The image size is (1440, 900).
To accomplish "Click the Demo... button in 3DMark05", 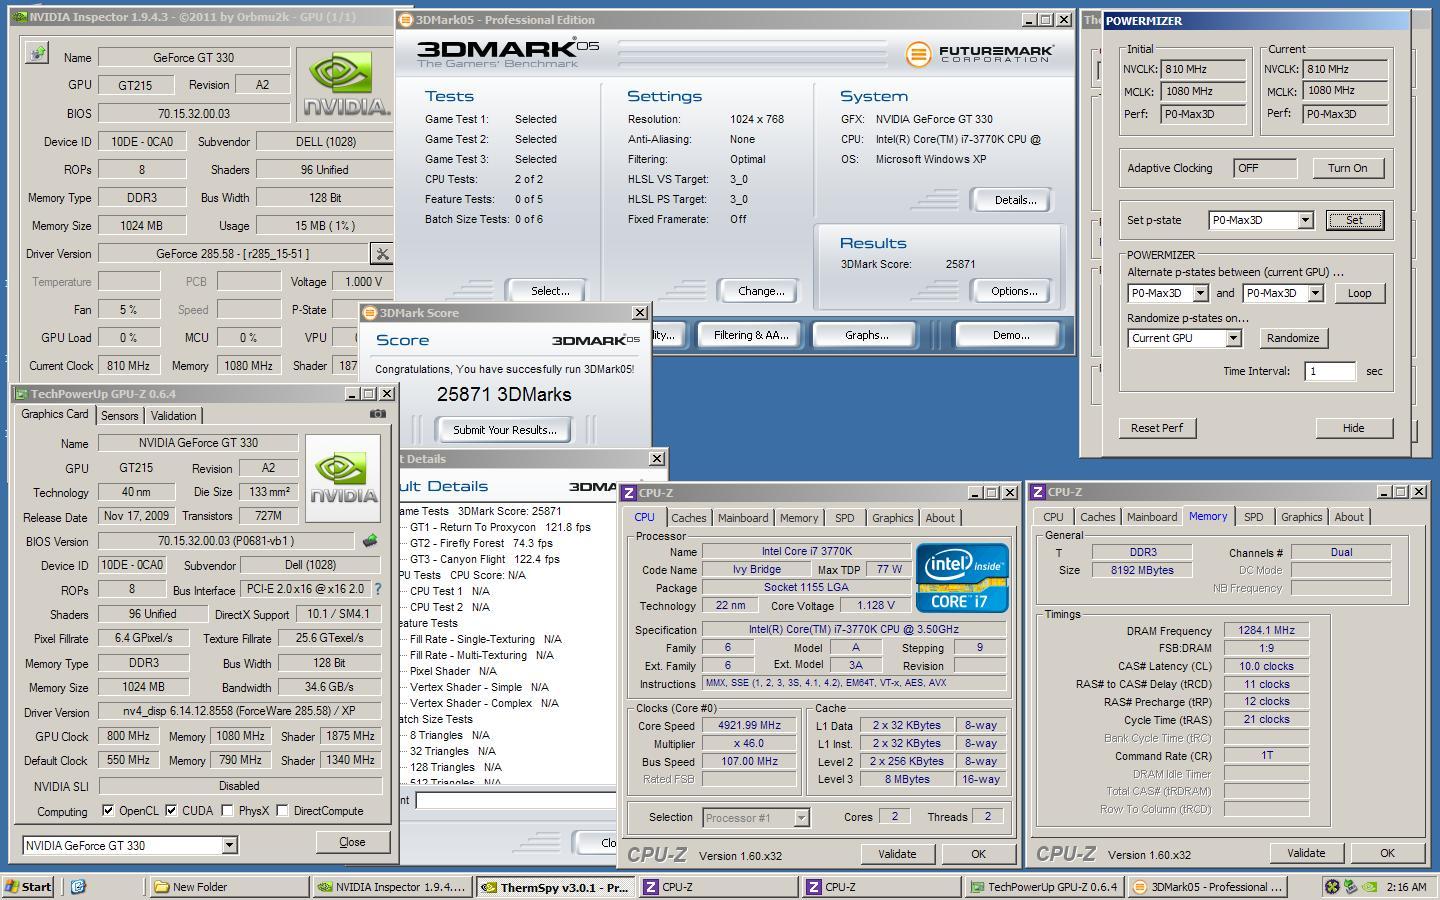I will pos(1011,335).
